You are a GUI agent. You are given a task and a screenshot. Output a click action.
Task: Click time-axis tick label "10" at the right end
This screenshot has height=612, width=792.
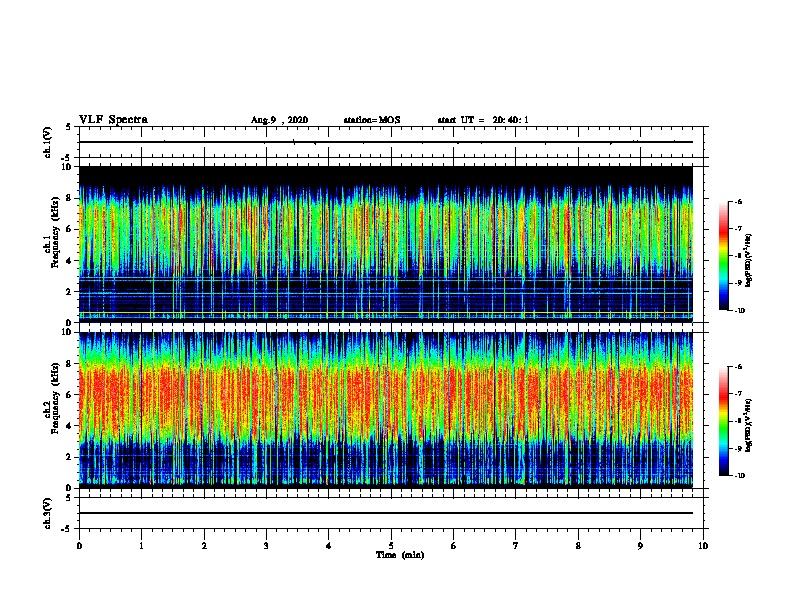pos(703,546)
